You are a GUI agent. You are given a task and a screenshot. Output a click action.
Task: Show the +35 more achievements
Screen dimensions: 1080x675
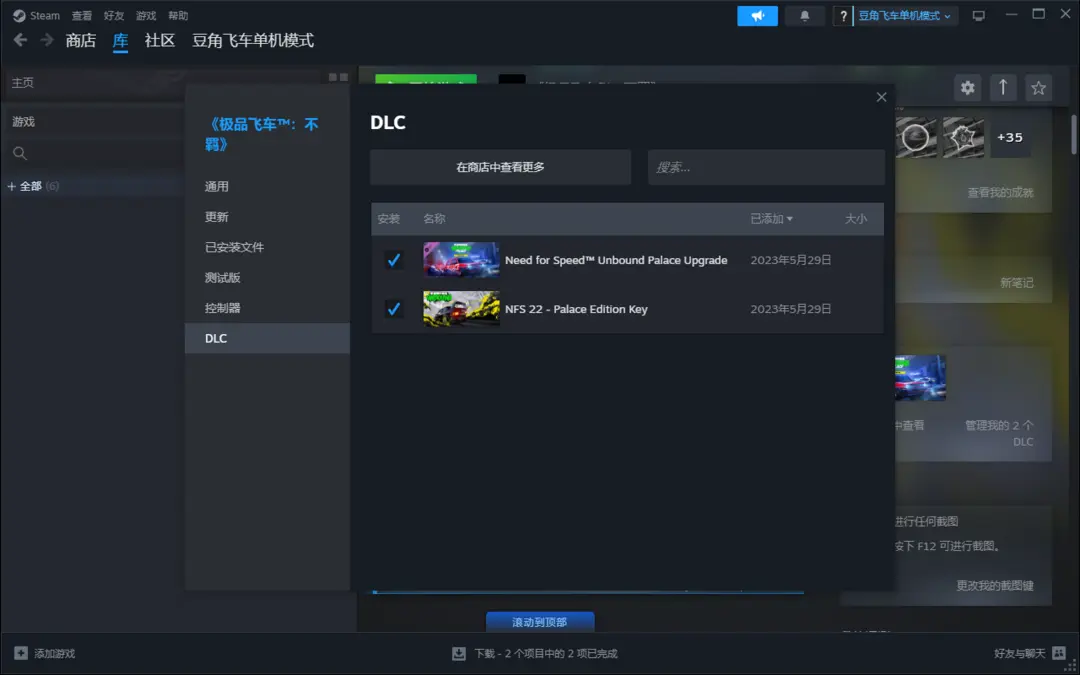point(1010,137)
